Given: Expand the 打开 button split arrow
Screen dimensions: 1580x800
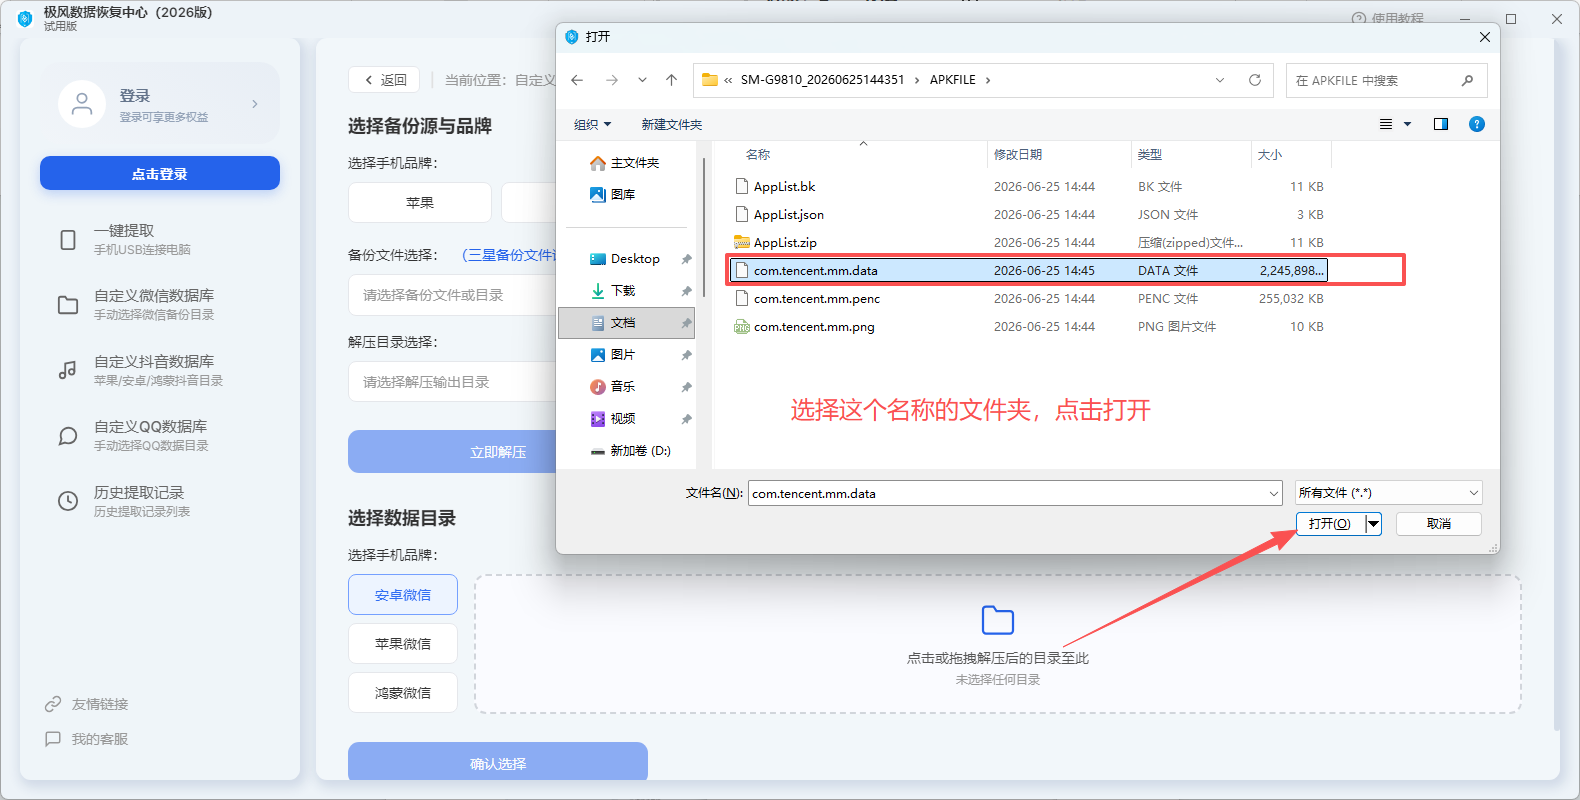Looking at the screenshot, I should click(1373, 524).
